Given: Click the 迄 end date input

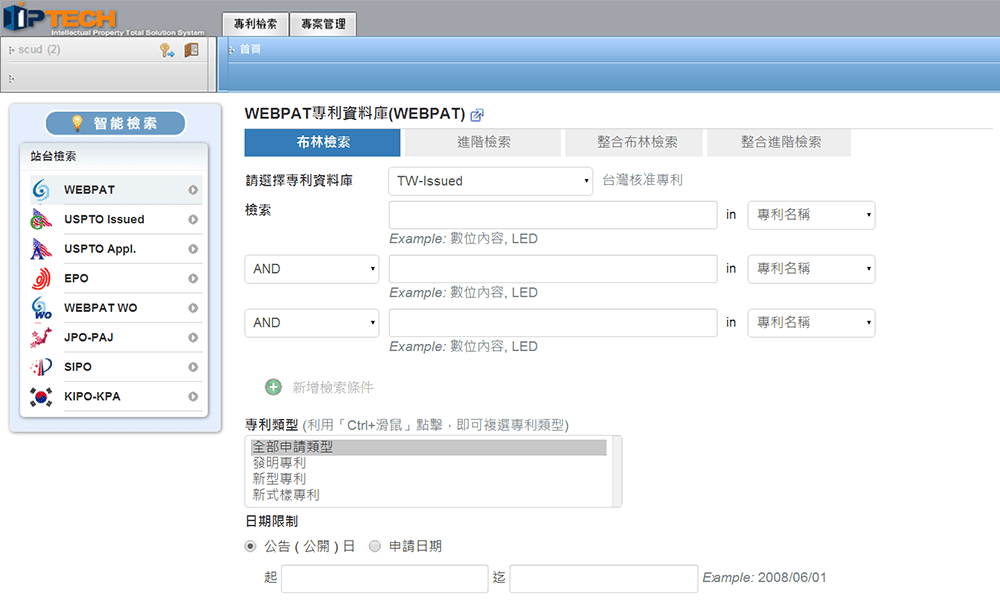Looking at the screenshot, I should [603, 578].
